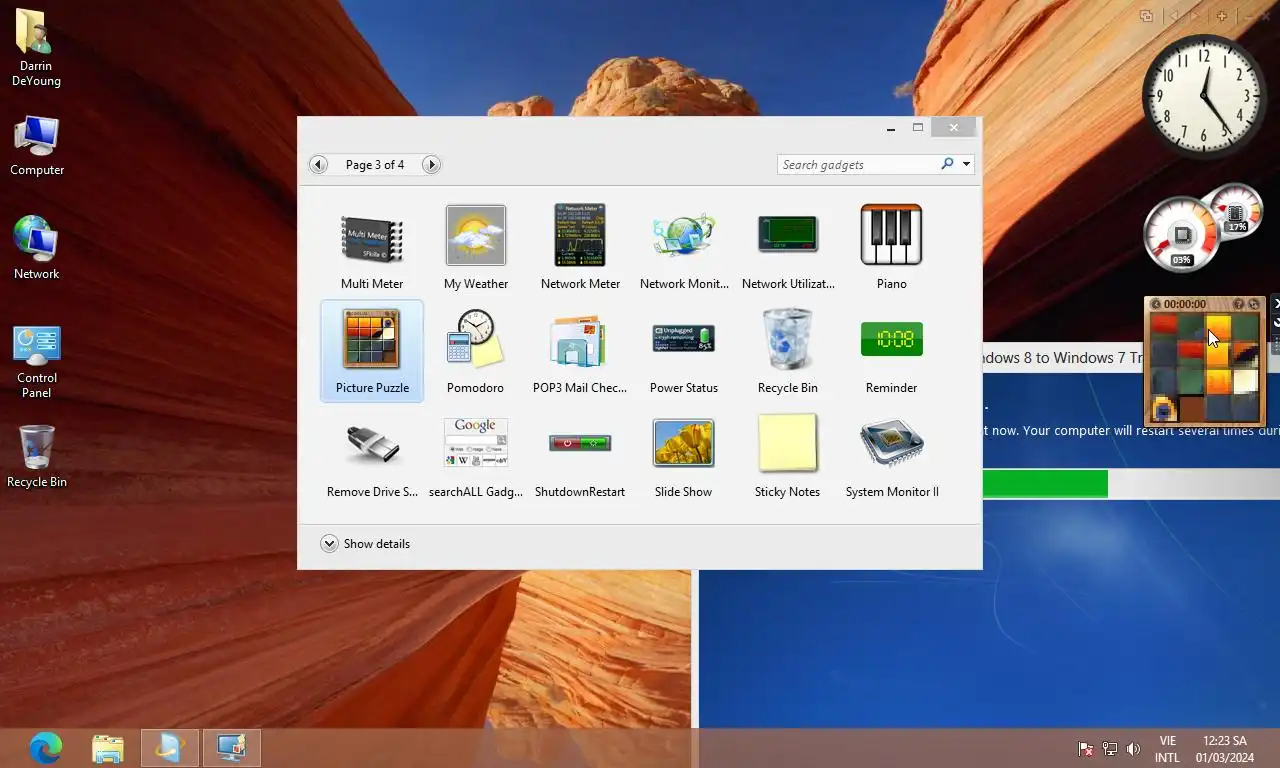Select the Piano gadget icon

[x=891, y=235]
